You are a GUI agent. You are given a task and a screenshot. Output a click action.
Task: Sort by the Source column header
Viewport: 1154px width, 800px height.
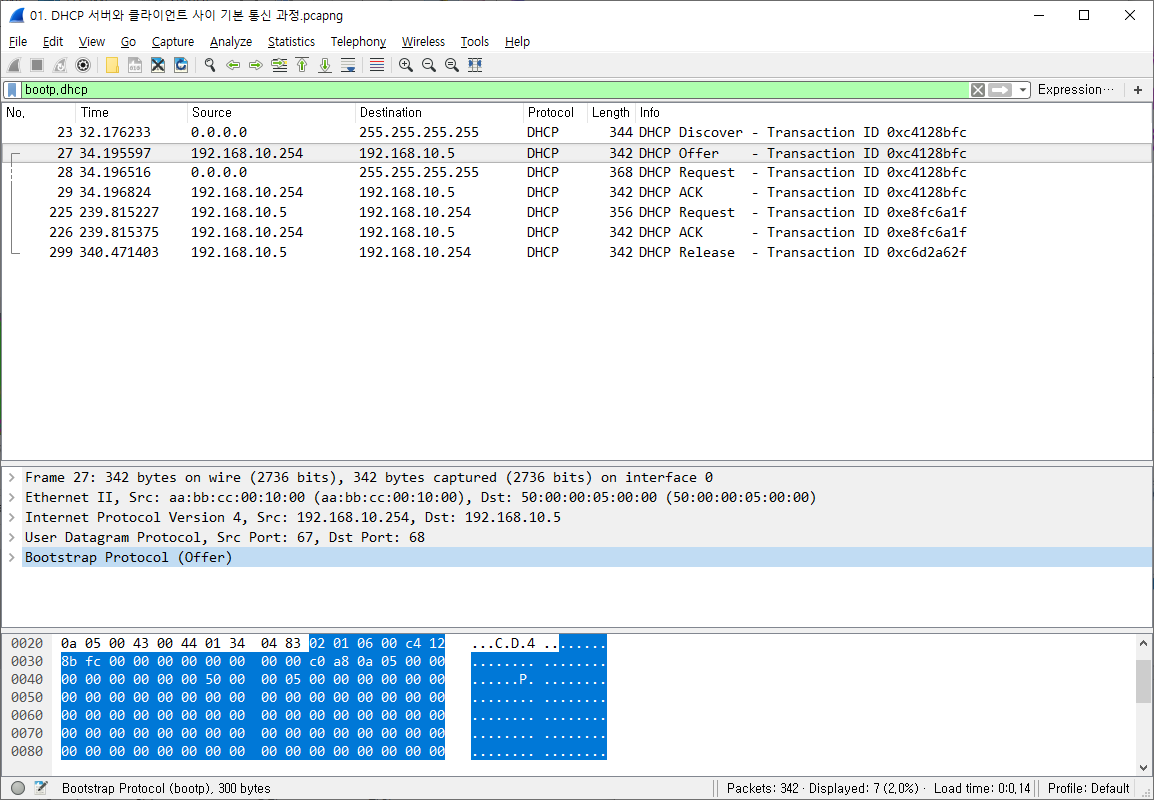(272, 113)
